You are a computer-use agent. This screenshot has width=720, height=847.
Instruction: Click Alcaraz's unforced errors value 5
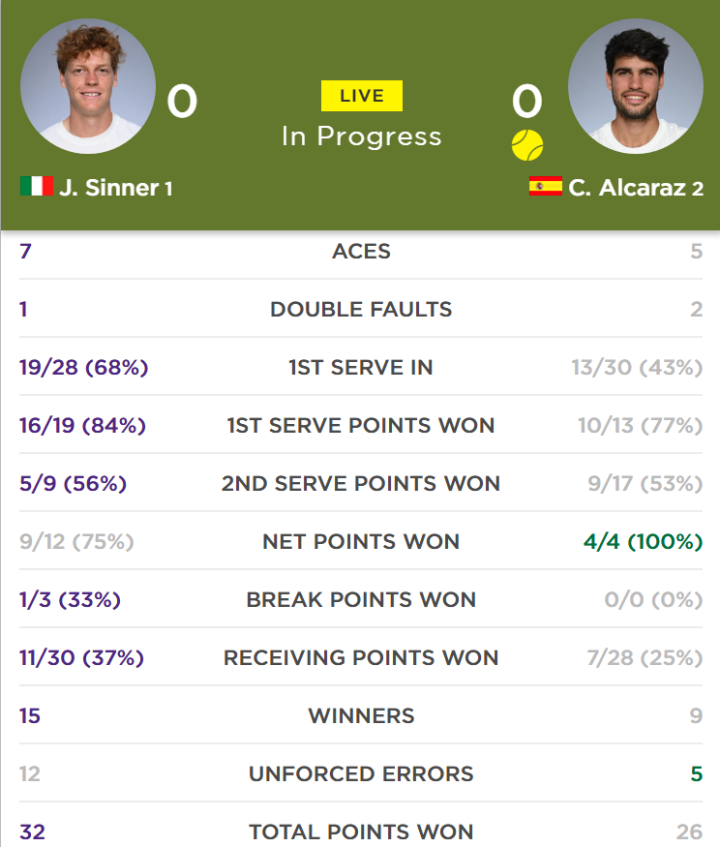click(x=697, y=774)
